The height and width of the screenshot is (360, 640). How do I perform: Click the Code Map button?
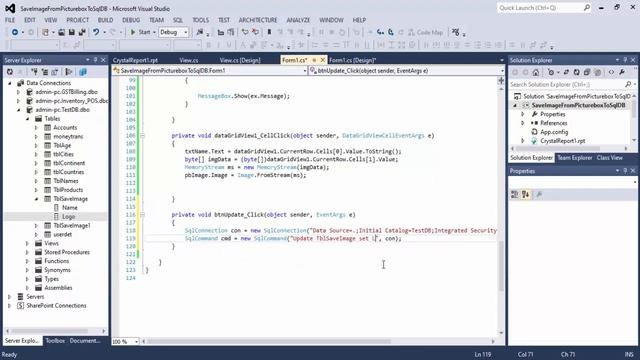click(425, 32)
